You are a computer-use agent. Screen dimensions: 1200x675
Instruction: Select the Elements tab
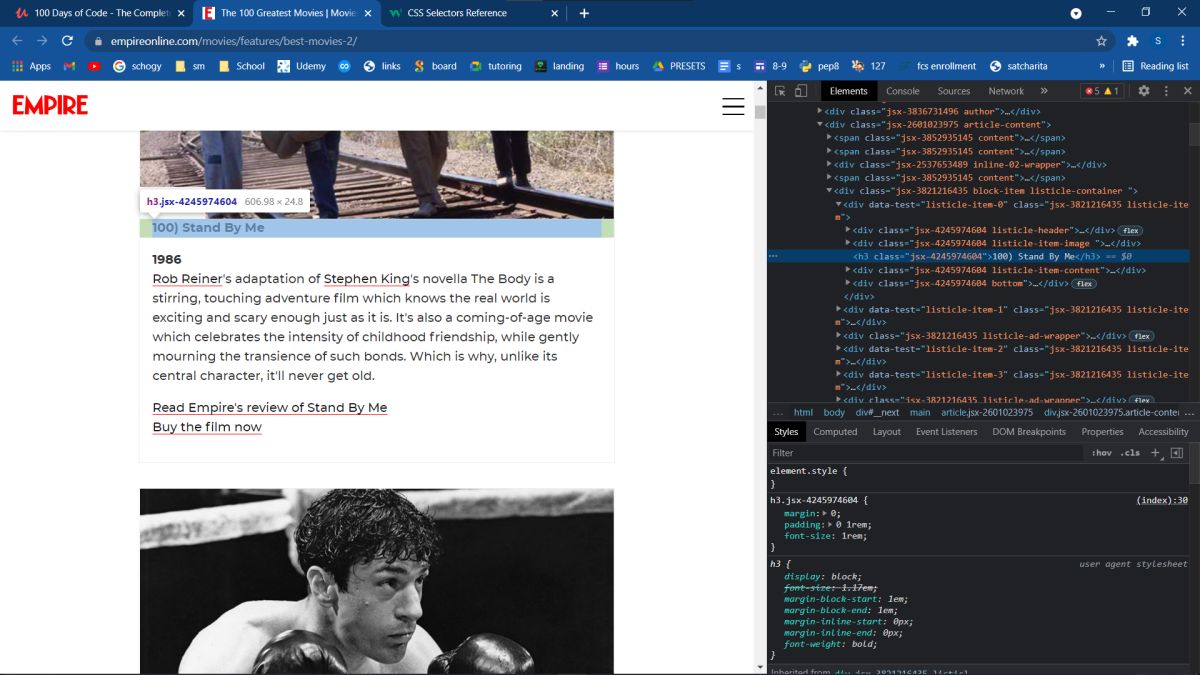point(849,91)
